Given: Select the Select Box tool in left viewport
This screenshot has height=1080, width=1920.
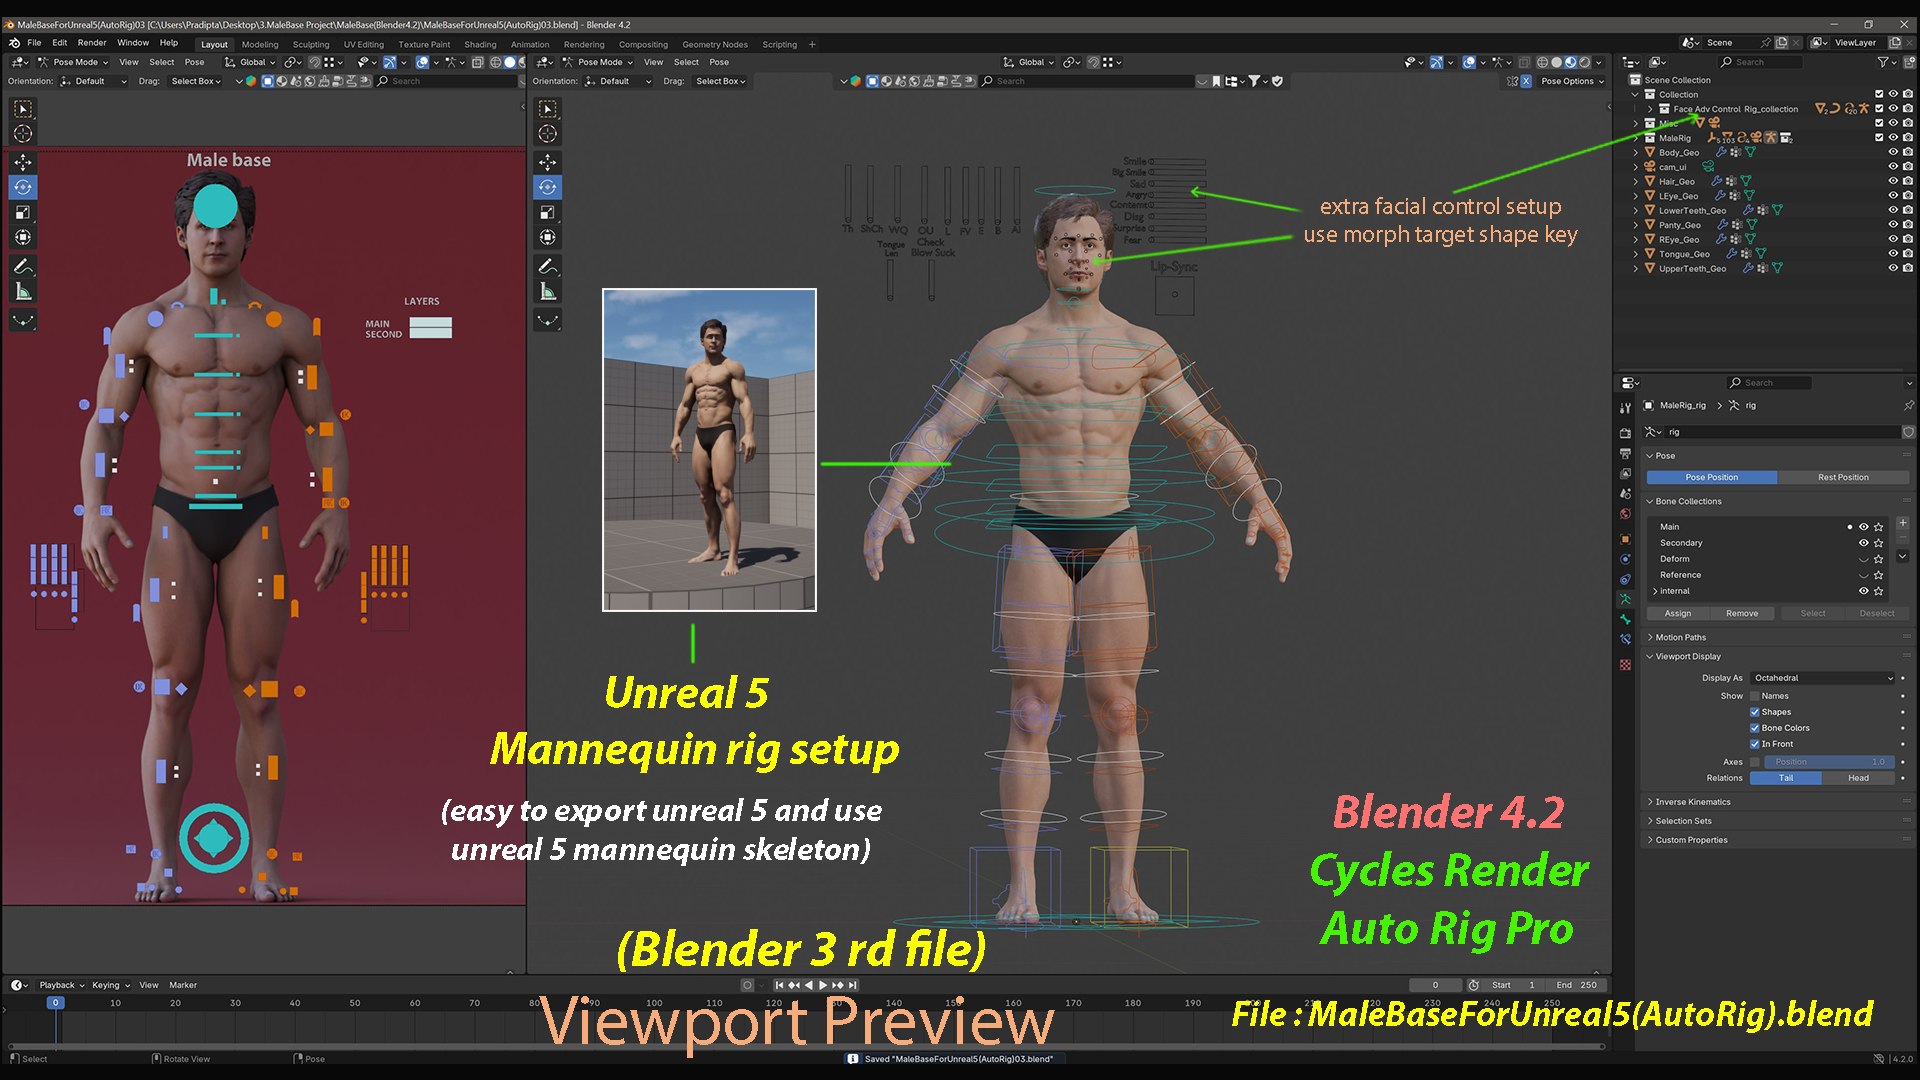Looking at the screenshot, I should [x=23, y=108].
